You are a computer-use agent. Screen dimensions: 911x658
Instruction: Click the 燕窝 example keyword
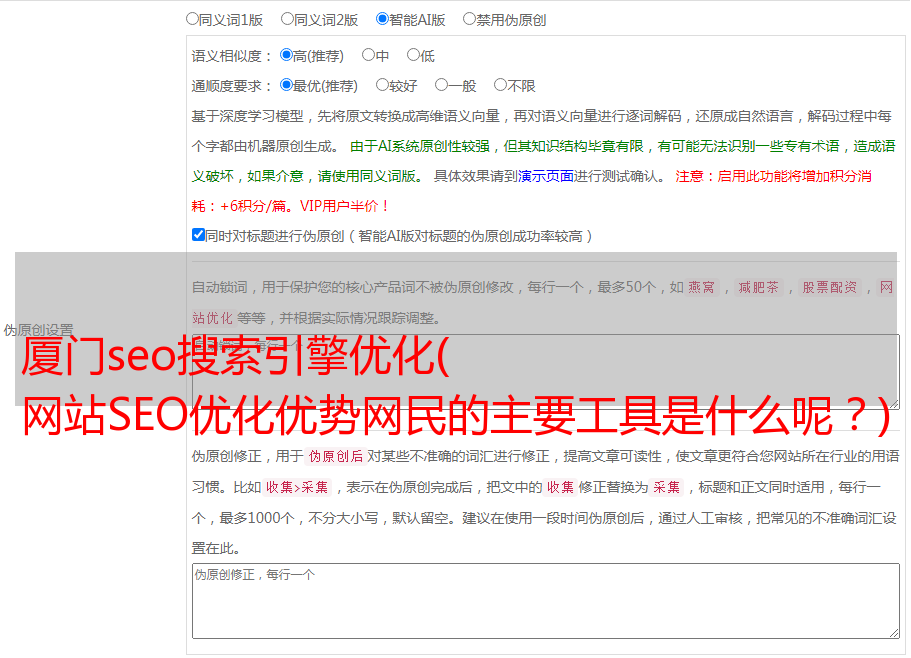coord(701,287)
